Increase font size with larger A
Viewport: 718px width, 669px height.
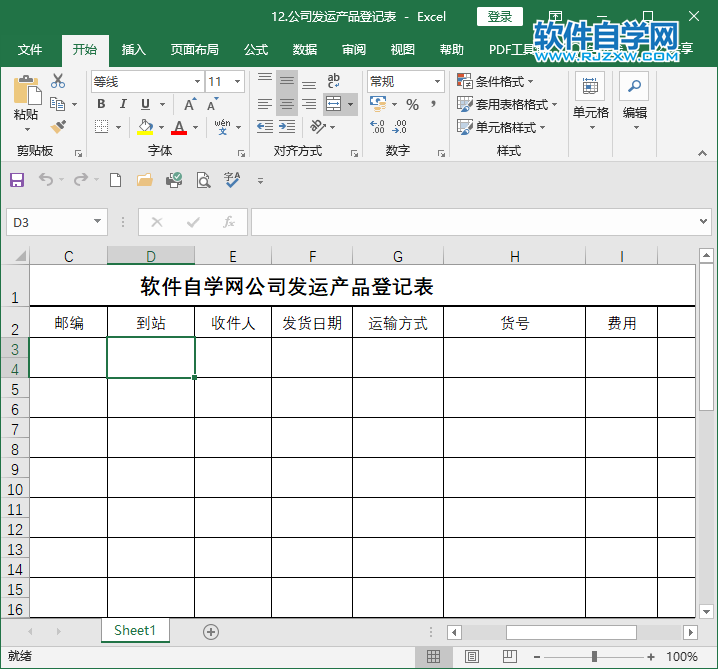(190, 105)
